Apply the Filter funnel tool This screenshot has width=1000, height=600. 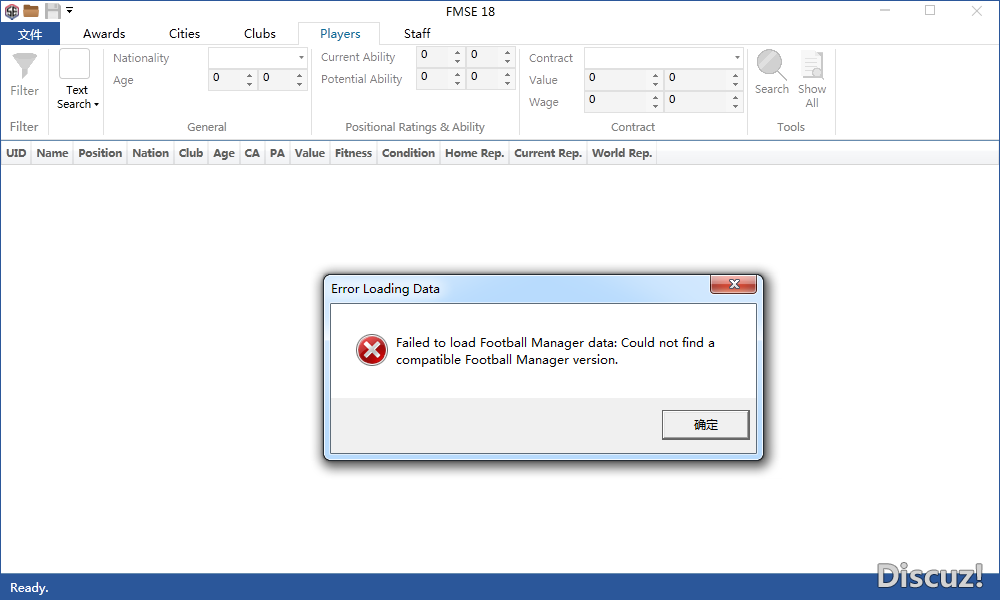[x=24, y=75]
